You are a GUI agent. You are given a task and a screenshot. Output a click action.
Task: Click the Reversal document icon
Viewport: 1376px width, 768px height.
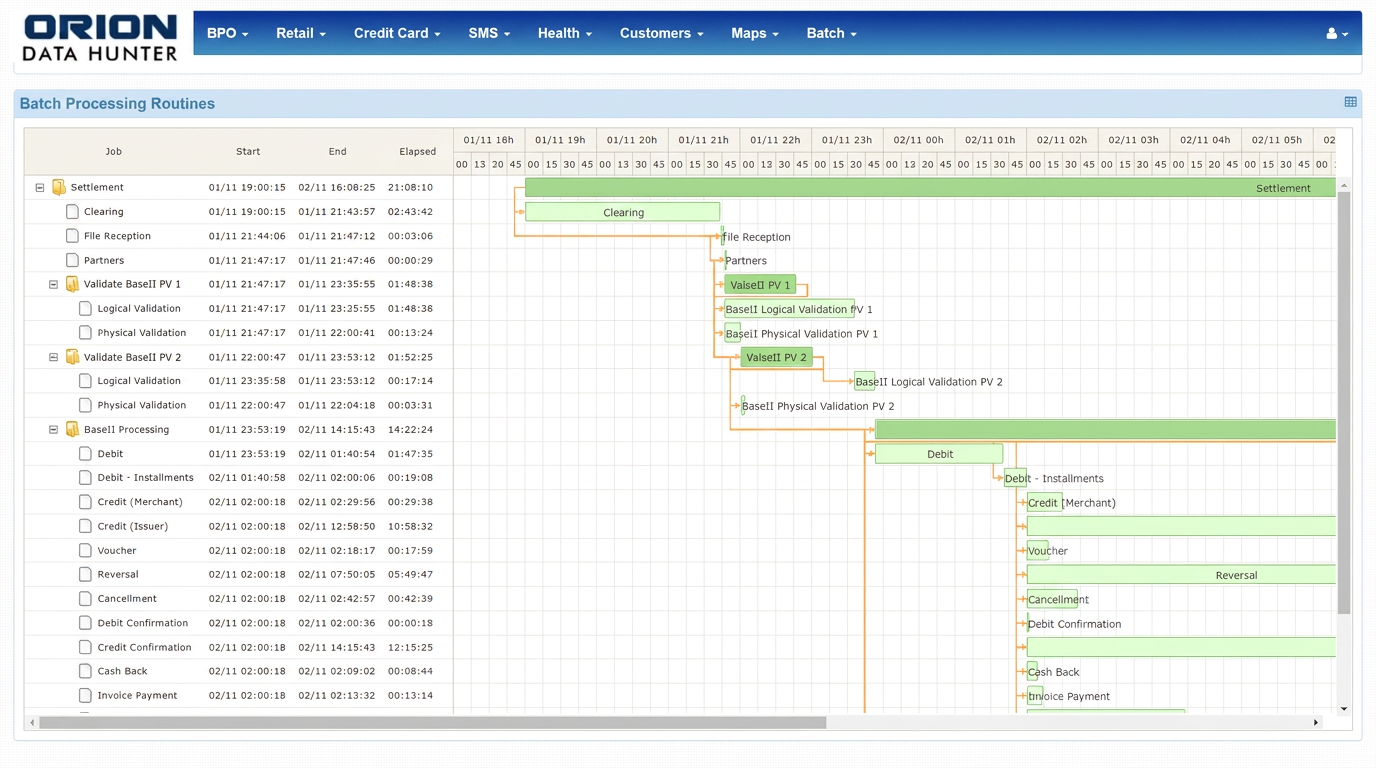pos(85,574)
